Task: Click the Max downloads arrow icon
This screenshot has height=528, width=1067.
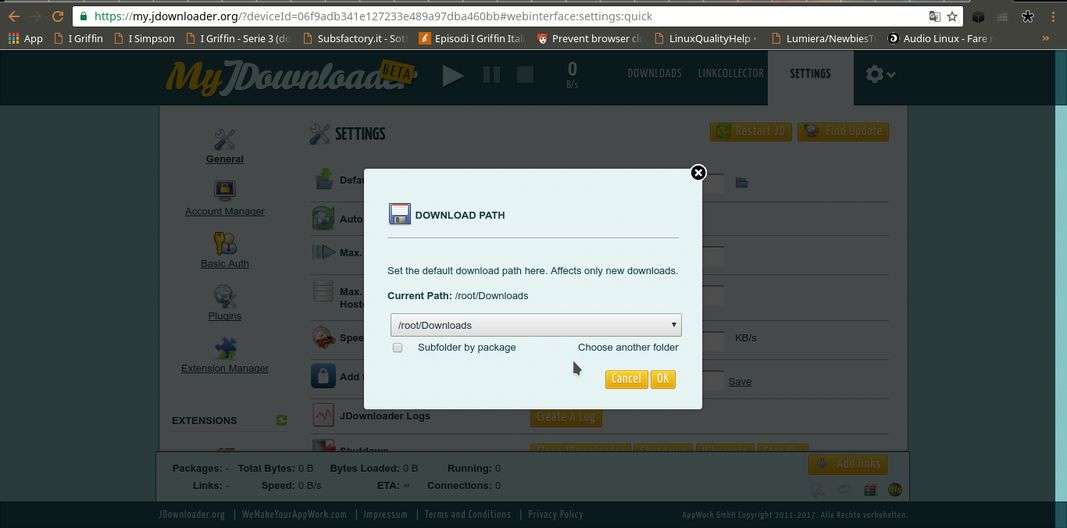Action: 323,252
